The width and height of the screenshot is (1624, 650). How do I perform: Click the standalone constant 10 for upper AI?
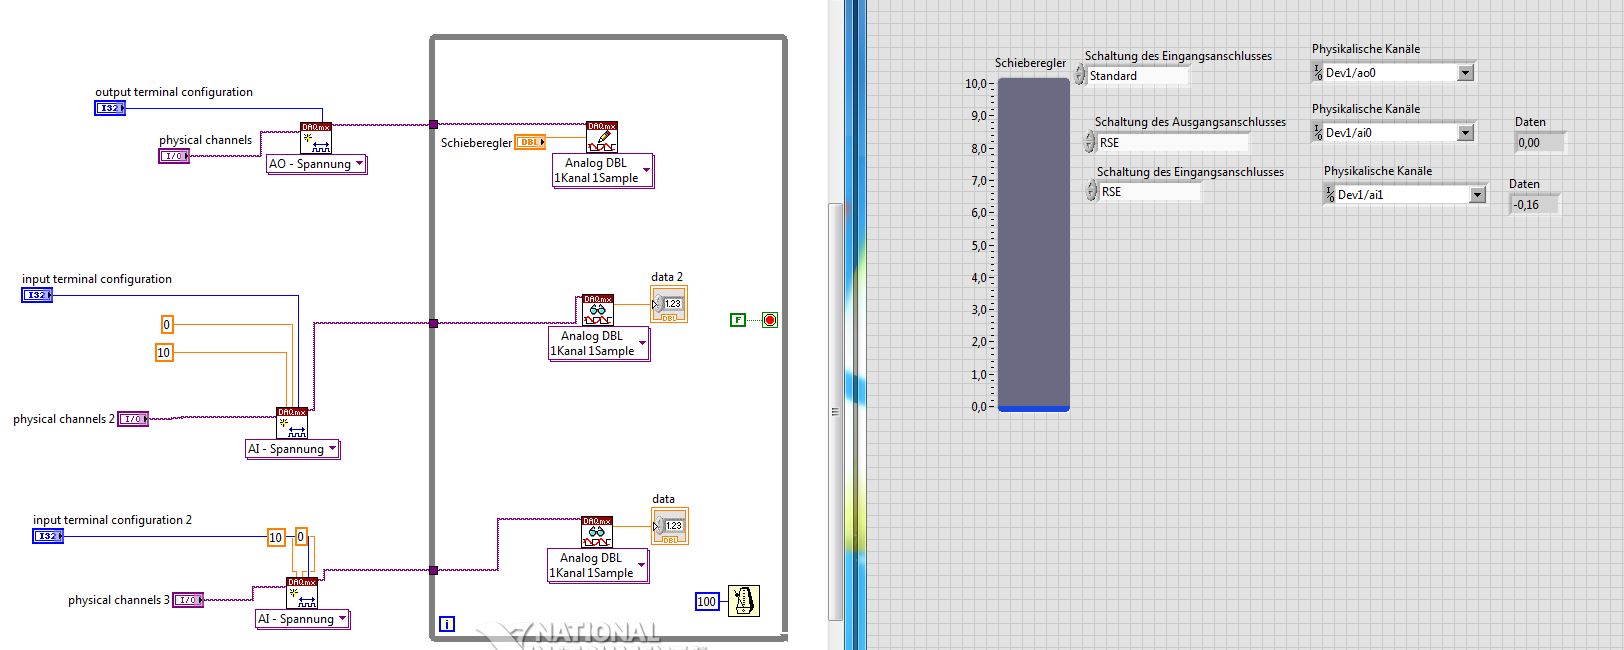pyautogui.click(x=164, y=352)
